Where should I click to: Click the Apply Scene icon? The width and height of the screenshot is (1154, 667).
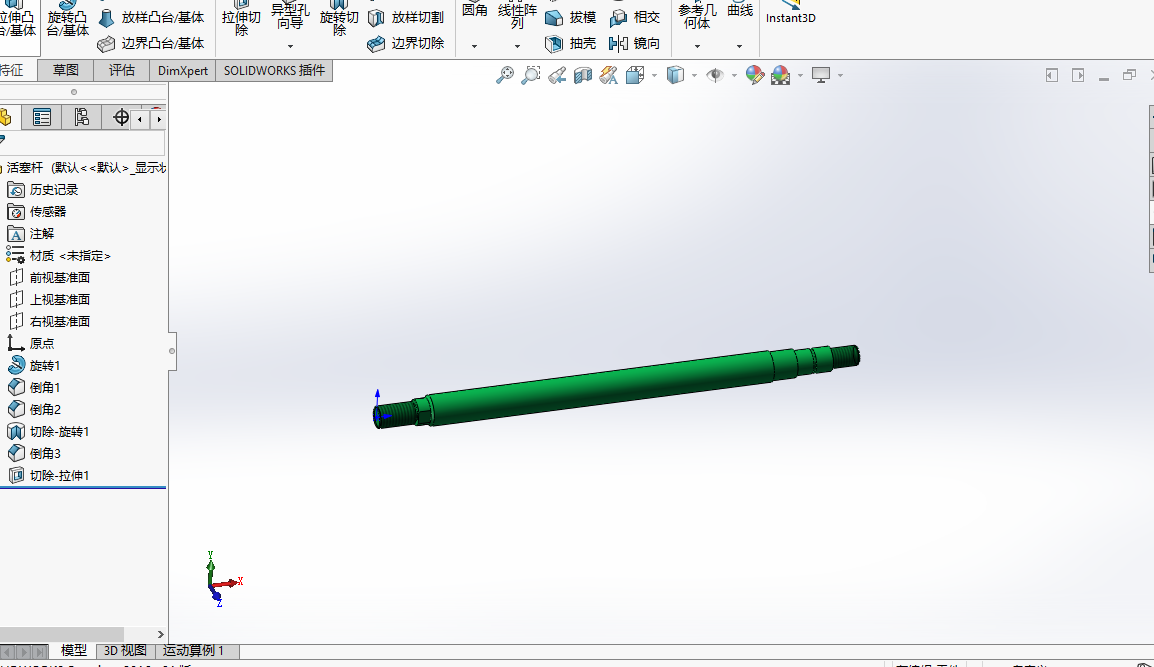pos(780,75)
